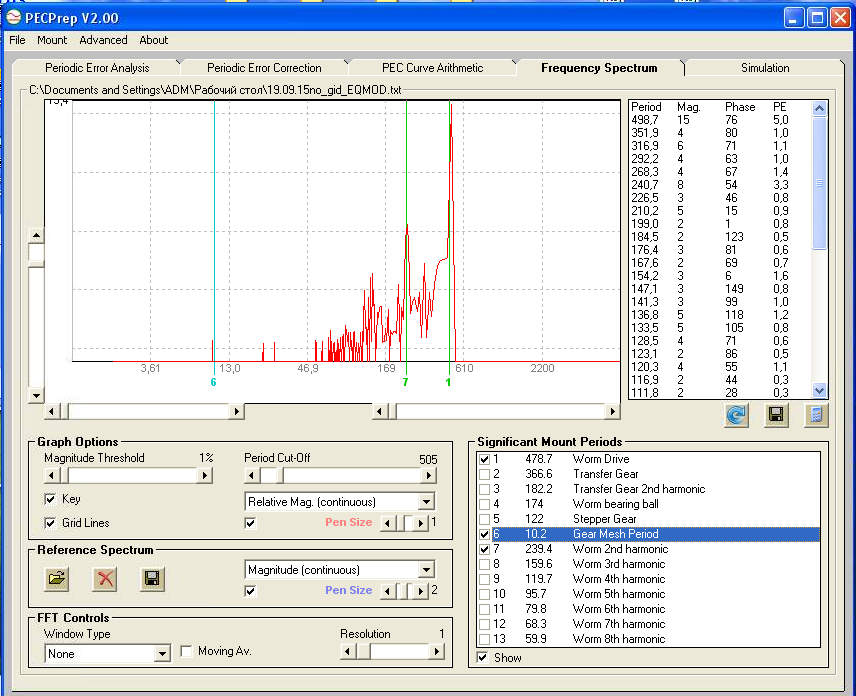Image resolution: width=856 pixels, height=696 pixels.
Task: Select the Transfer Gear 2nd harmonic row
Action: [649, 489]
